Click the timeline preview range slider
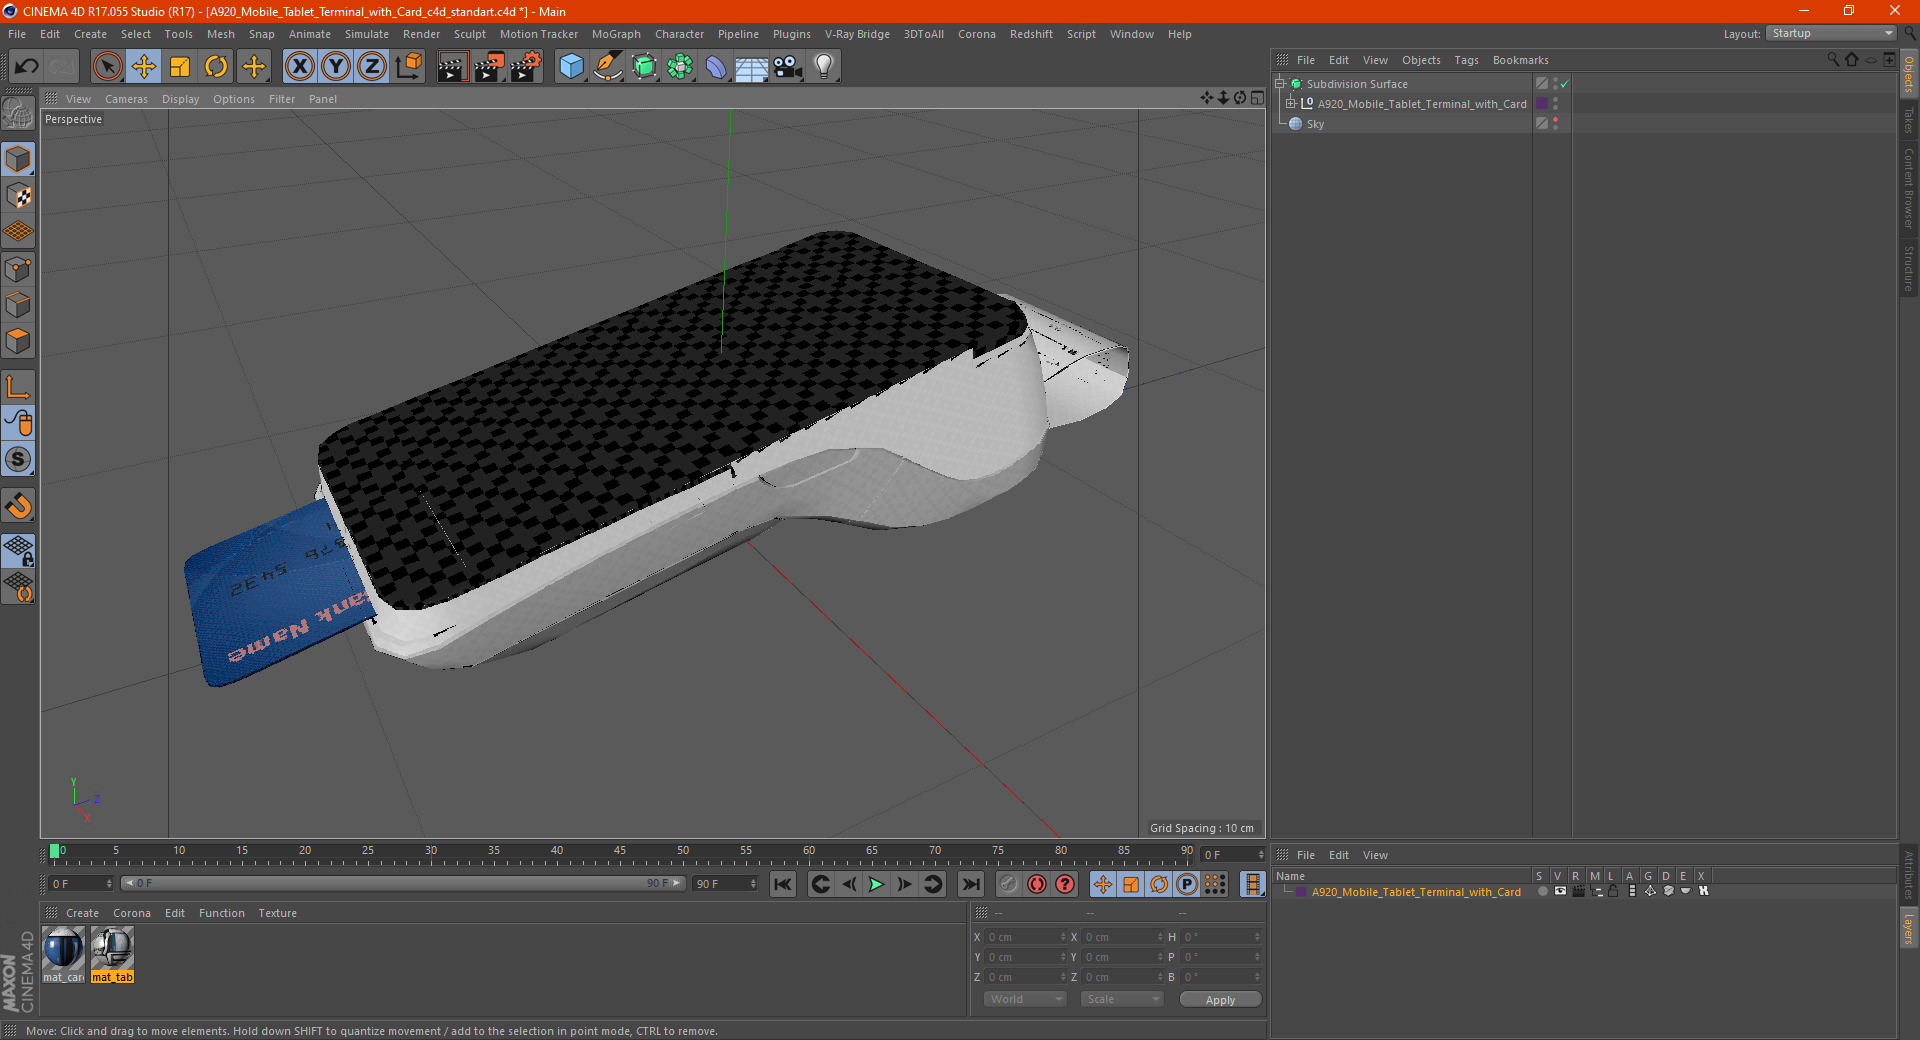The height and width of the screenshot is (1040, 1920). click(x=402, y=883)
